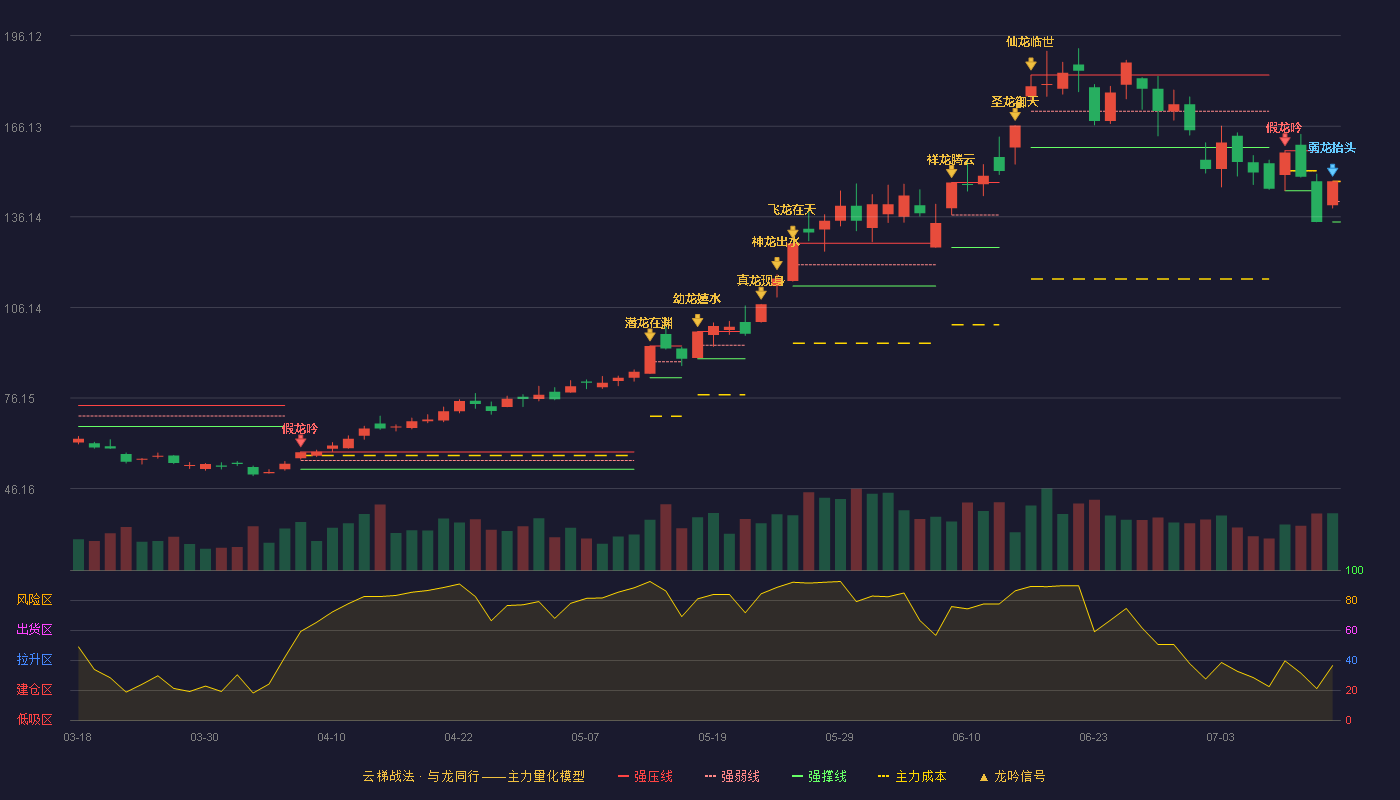This screenshot has width=1400, height=800.
Task: Click the 03-18 date label
Action: point(77,737)
